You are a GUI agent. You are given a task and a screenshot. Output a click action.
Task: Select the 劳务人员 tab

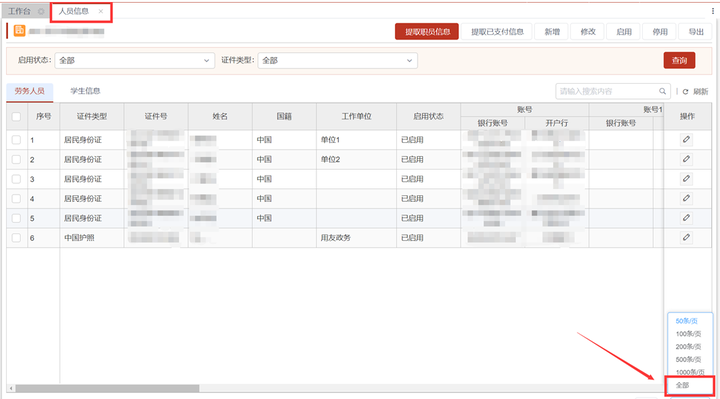(x=29, y=91)
